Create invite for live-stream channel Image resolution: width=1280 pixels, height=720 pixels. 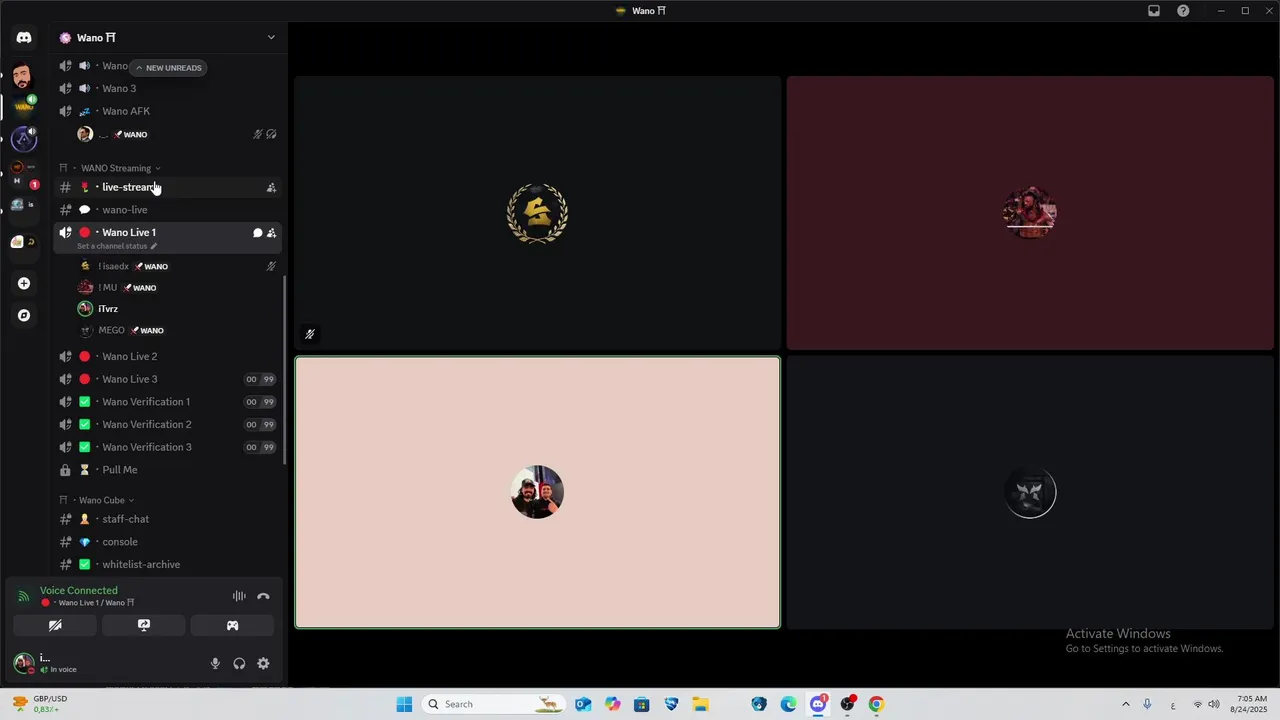(x=271, y=187)
